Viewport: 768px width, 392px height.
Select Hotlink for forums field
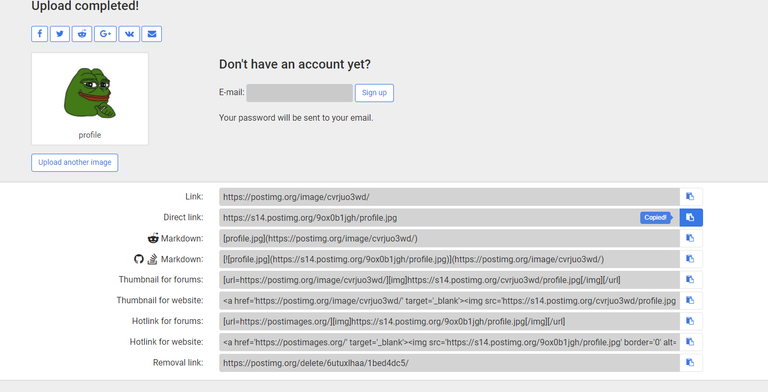tap(449, 321)
